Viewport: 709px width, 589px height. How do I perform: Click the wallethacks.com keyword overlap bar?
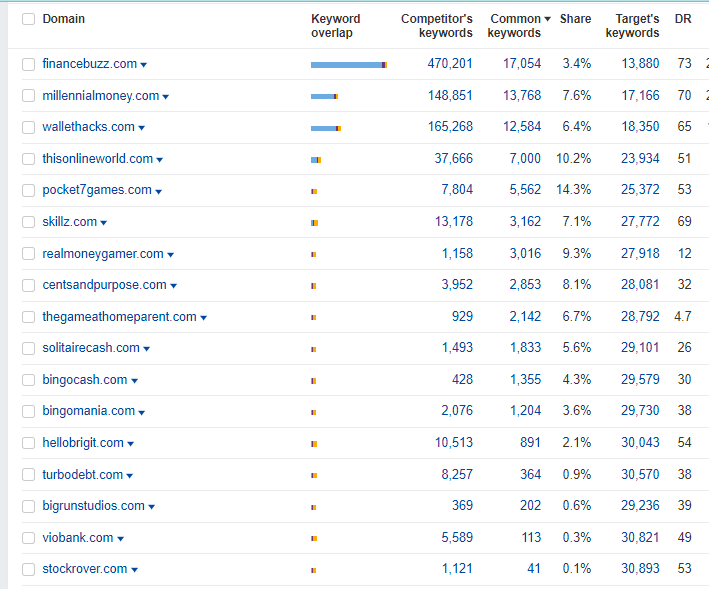pos(326,128)
